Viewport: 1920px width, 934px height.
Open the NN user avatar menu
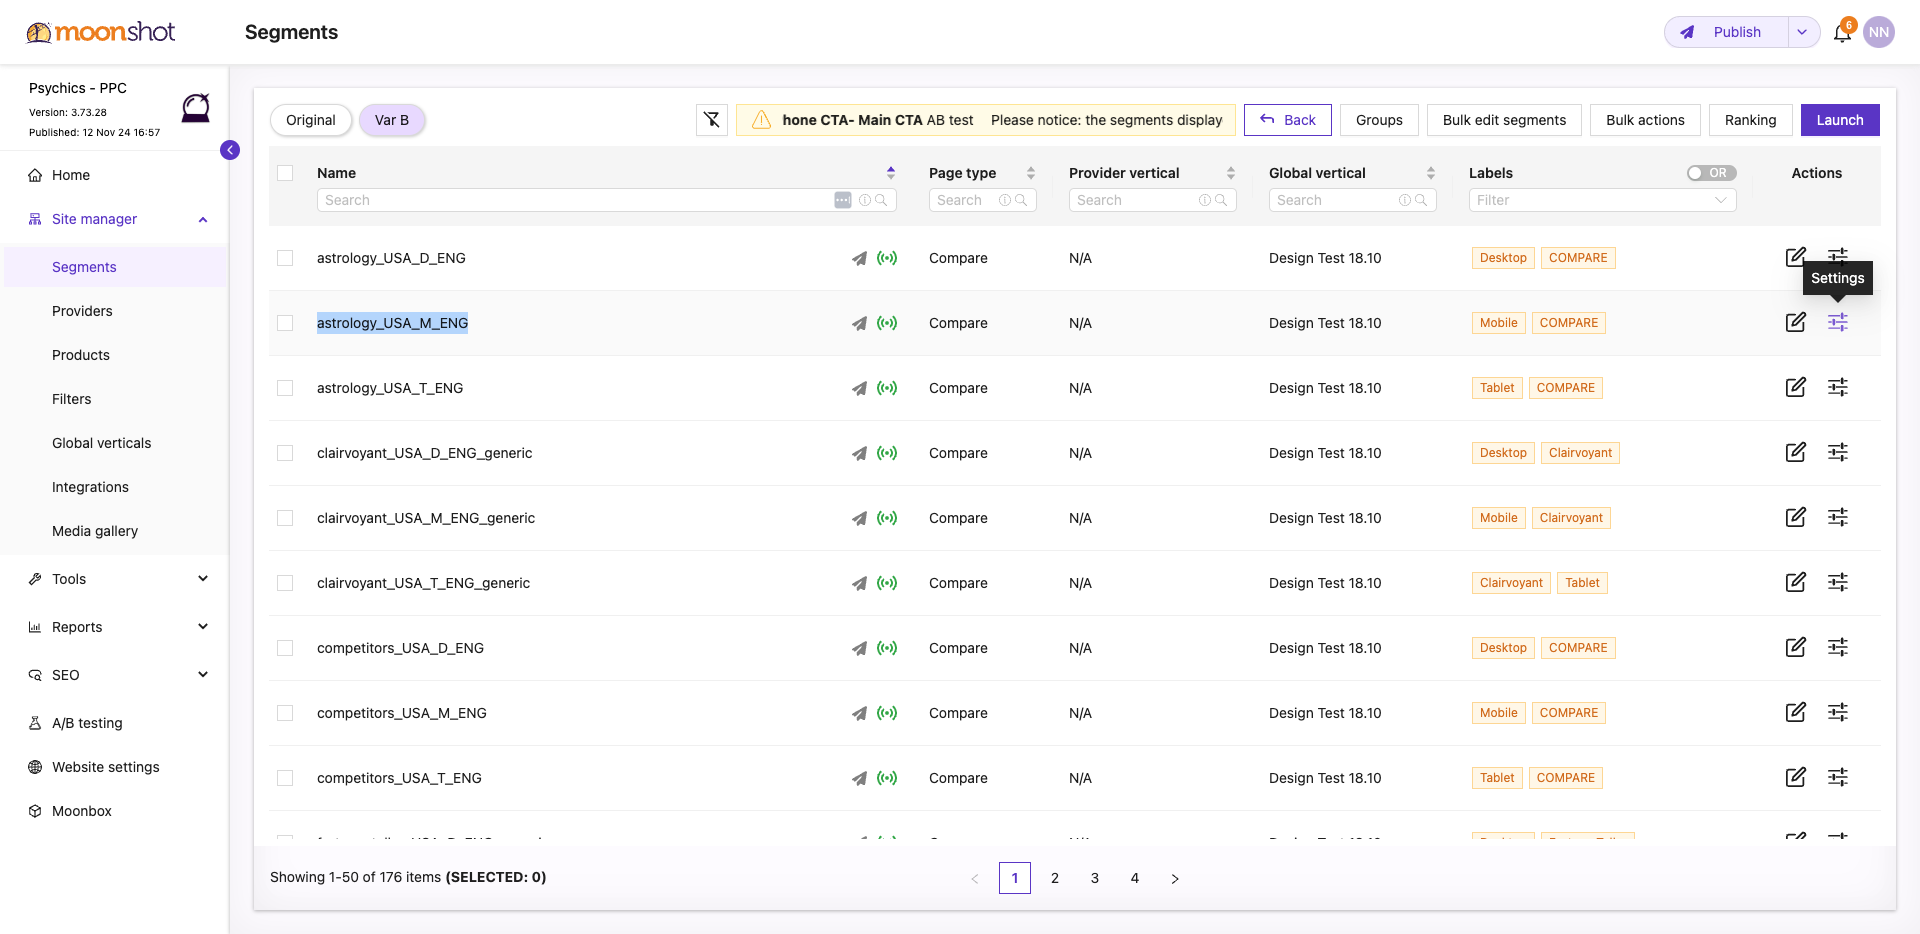1879,32
